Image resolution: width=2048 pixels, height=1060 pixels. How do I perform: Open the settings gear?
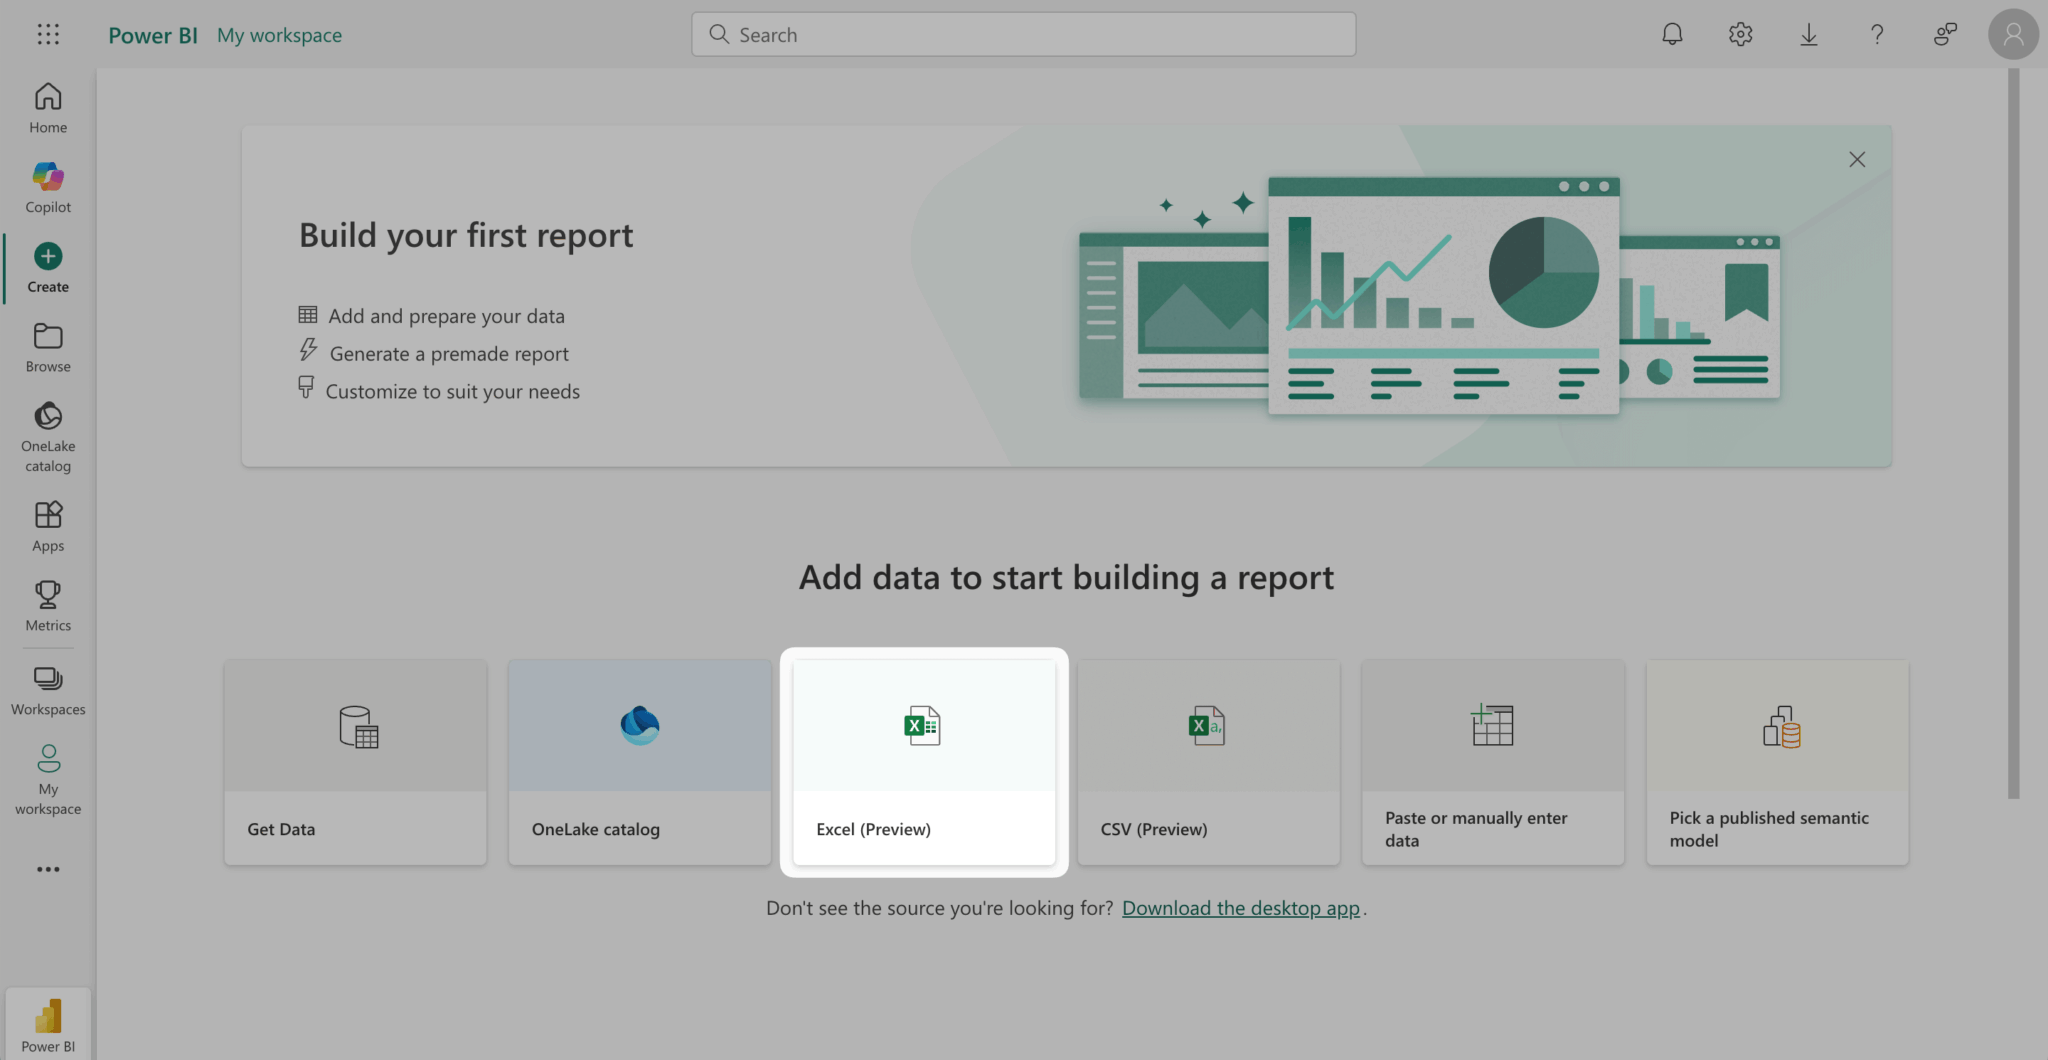pyautogui.click(x=1740, y=35)
